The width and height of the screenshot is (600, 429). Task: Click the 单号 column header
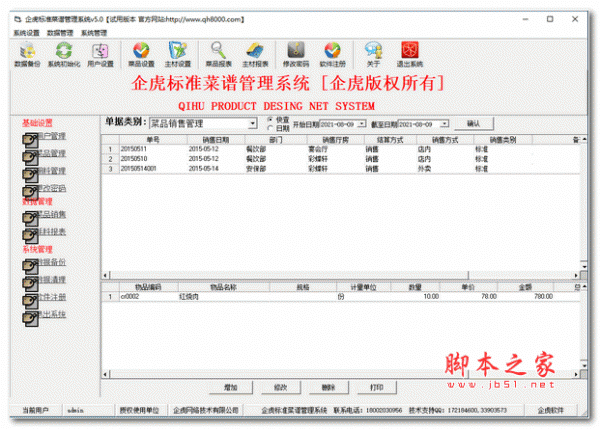[153, 140]
